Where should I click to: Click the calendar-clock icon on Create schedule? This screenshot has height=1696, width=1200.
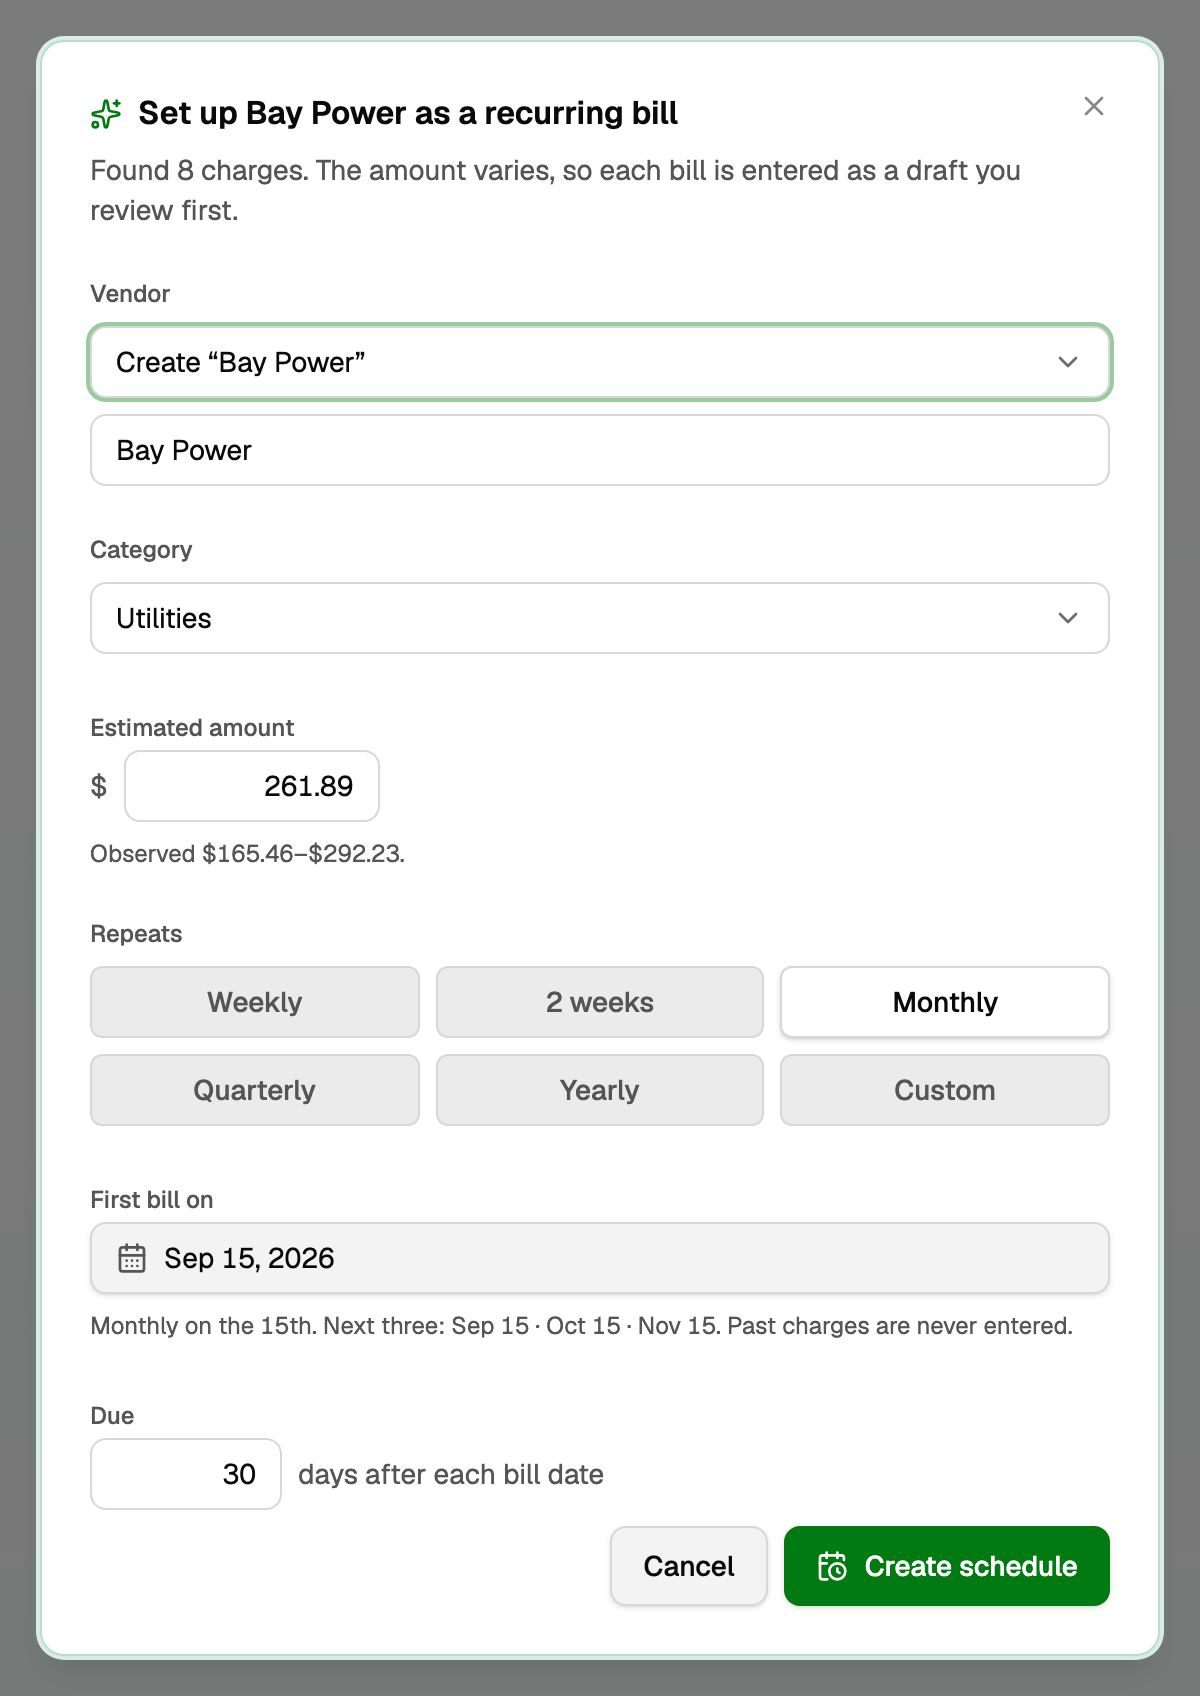pos(832,1566)
